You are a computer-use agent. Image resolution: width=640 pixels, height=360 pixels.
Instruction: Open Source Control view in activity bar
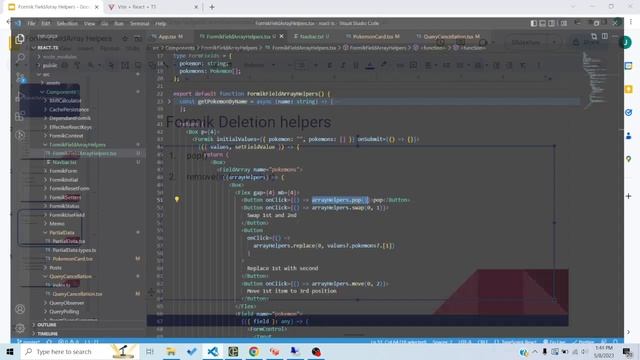coord(20,78)
